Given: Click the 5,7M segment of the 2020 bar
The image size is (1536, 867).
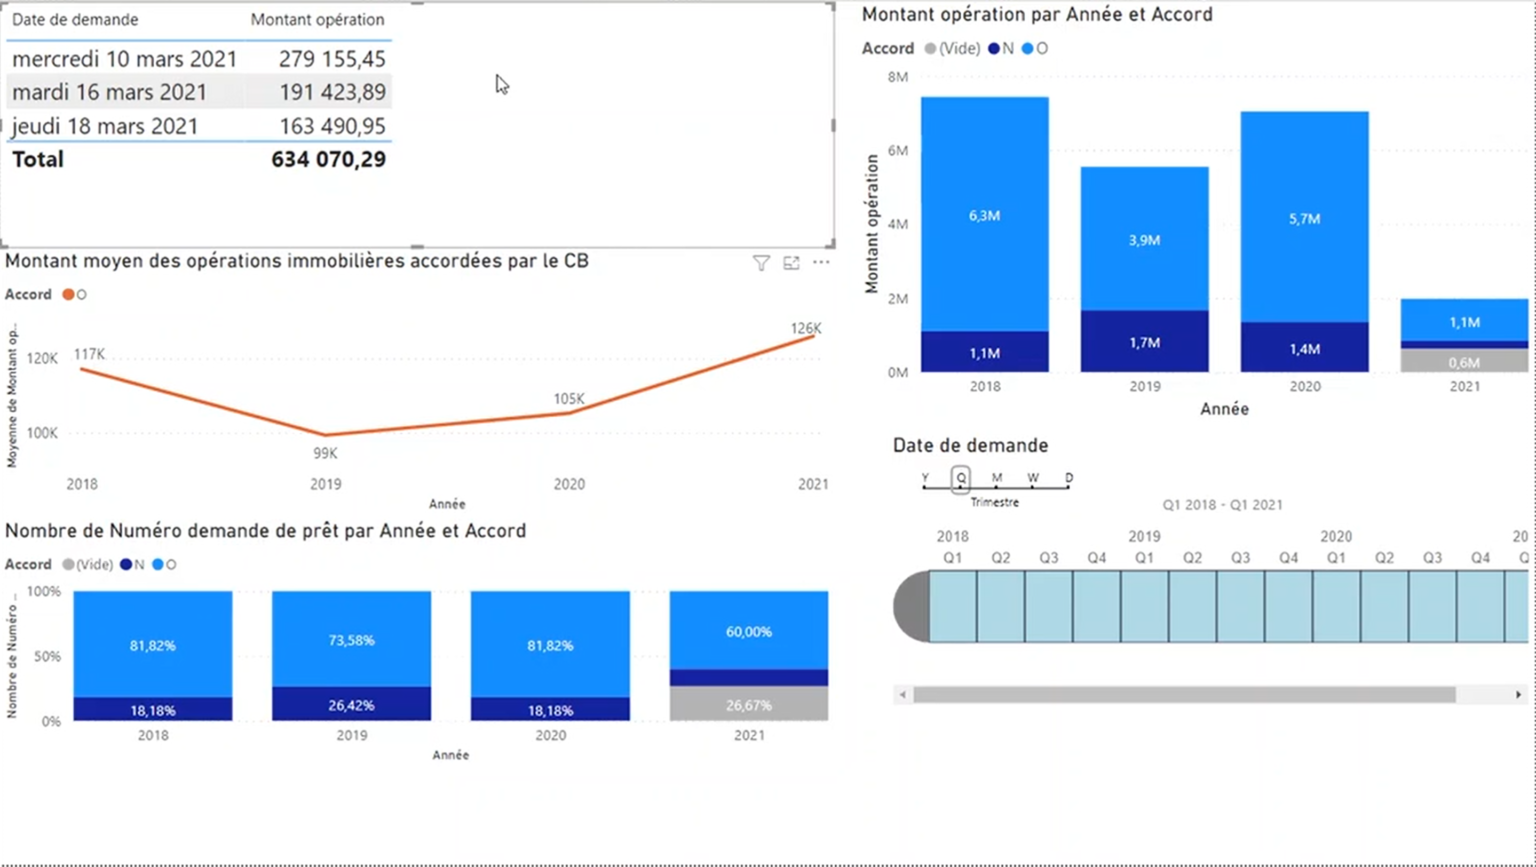Looking at the screenshot, I should point(1303,218).
